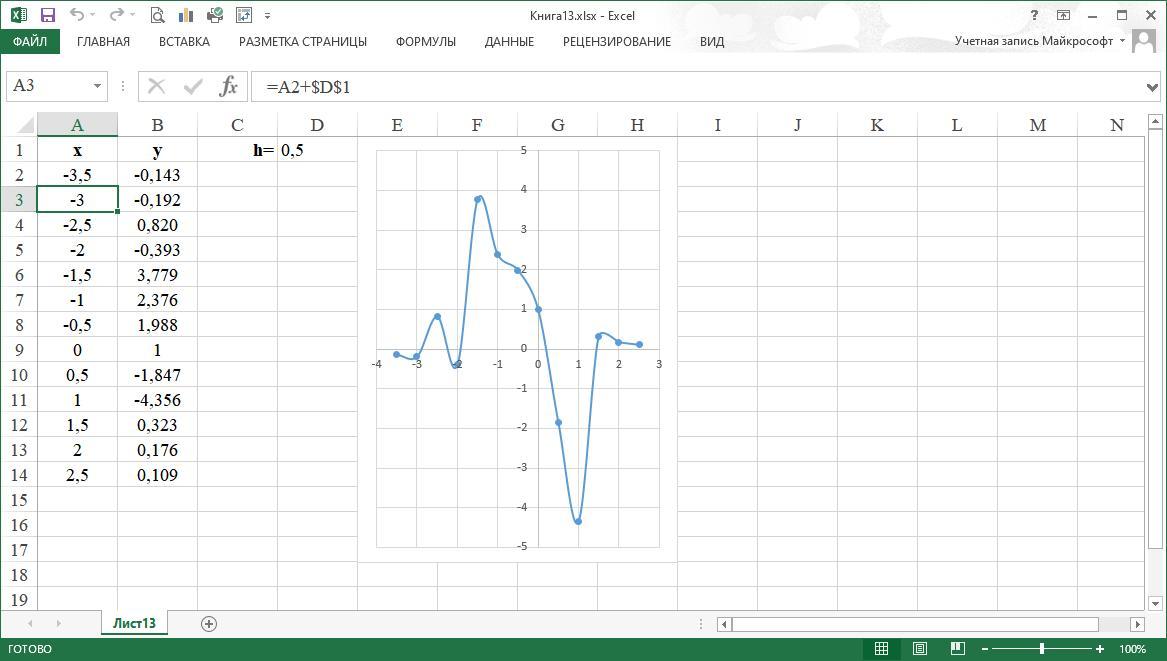The width and height of the screenshot is (1167, 661).
Task: Select cell B11 containing -4,356
Action: pos(157,400)
